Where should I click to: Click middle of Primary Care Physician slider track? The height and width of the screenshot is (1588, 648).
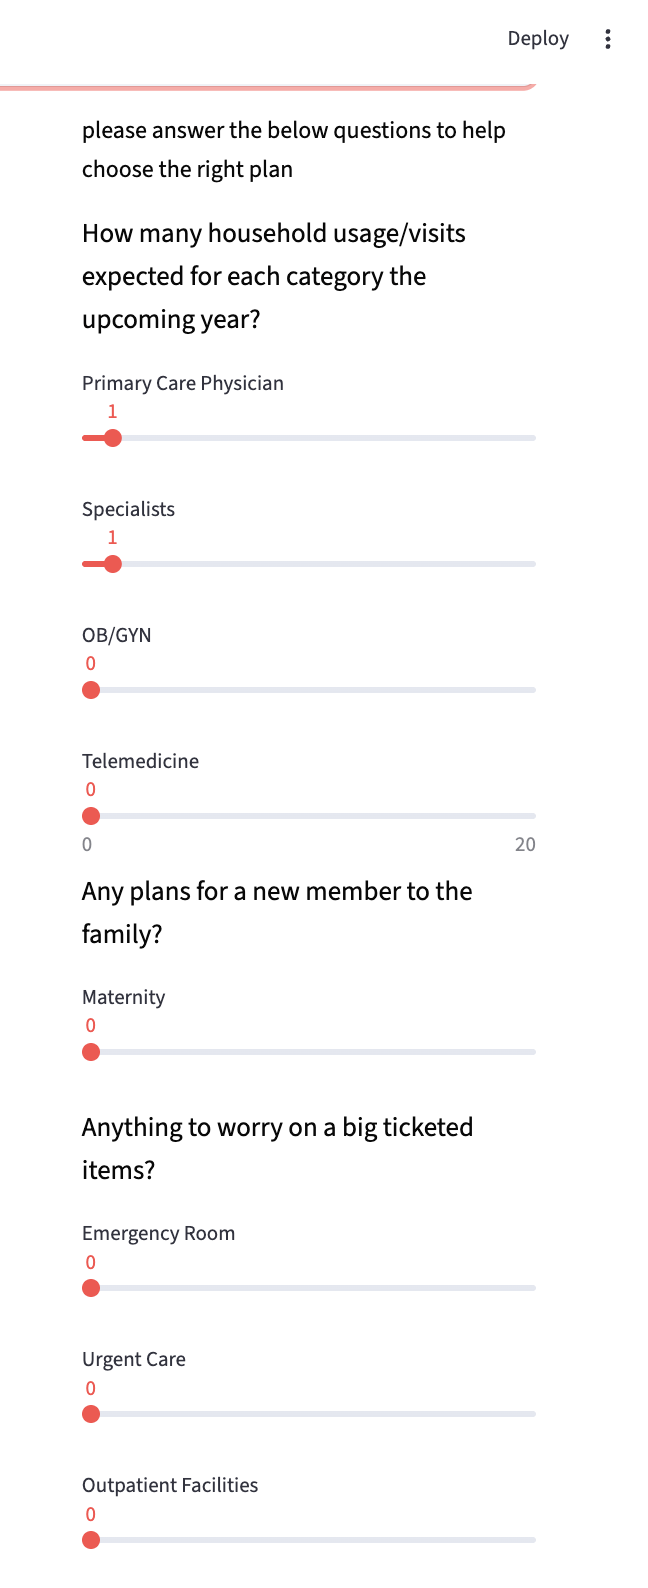pos(309,438)
